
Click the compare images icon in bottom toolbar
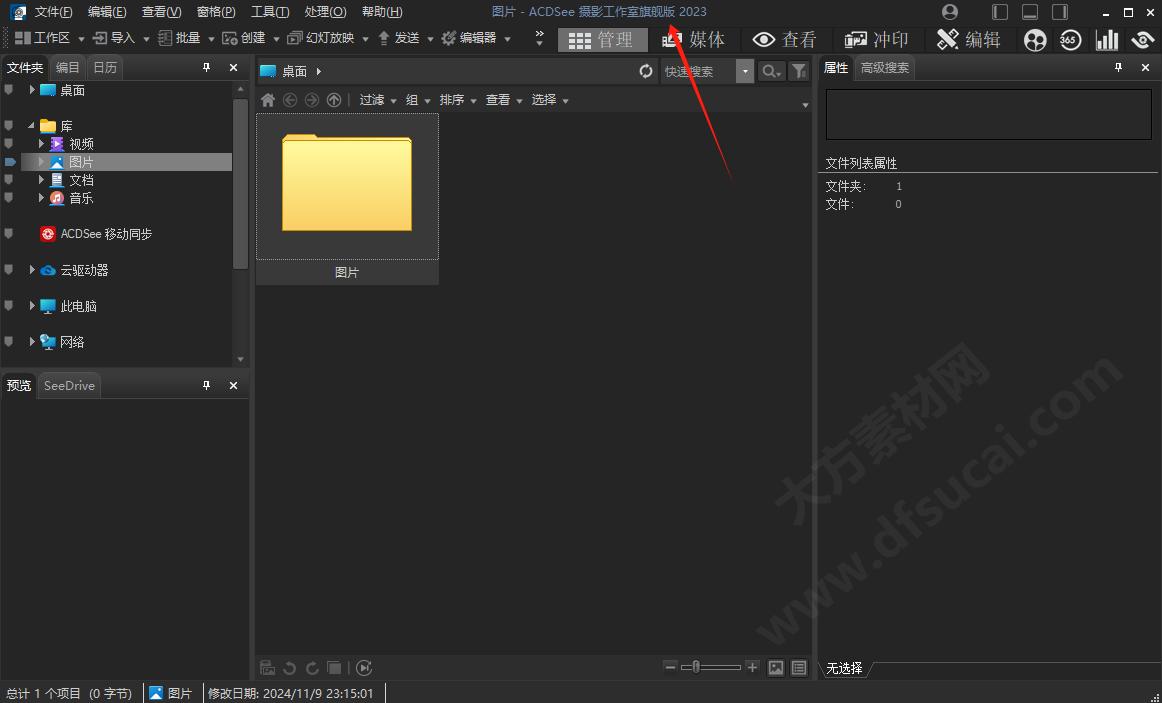point(334,668)
